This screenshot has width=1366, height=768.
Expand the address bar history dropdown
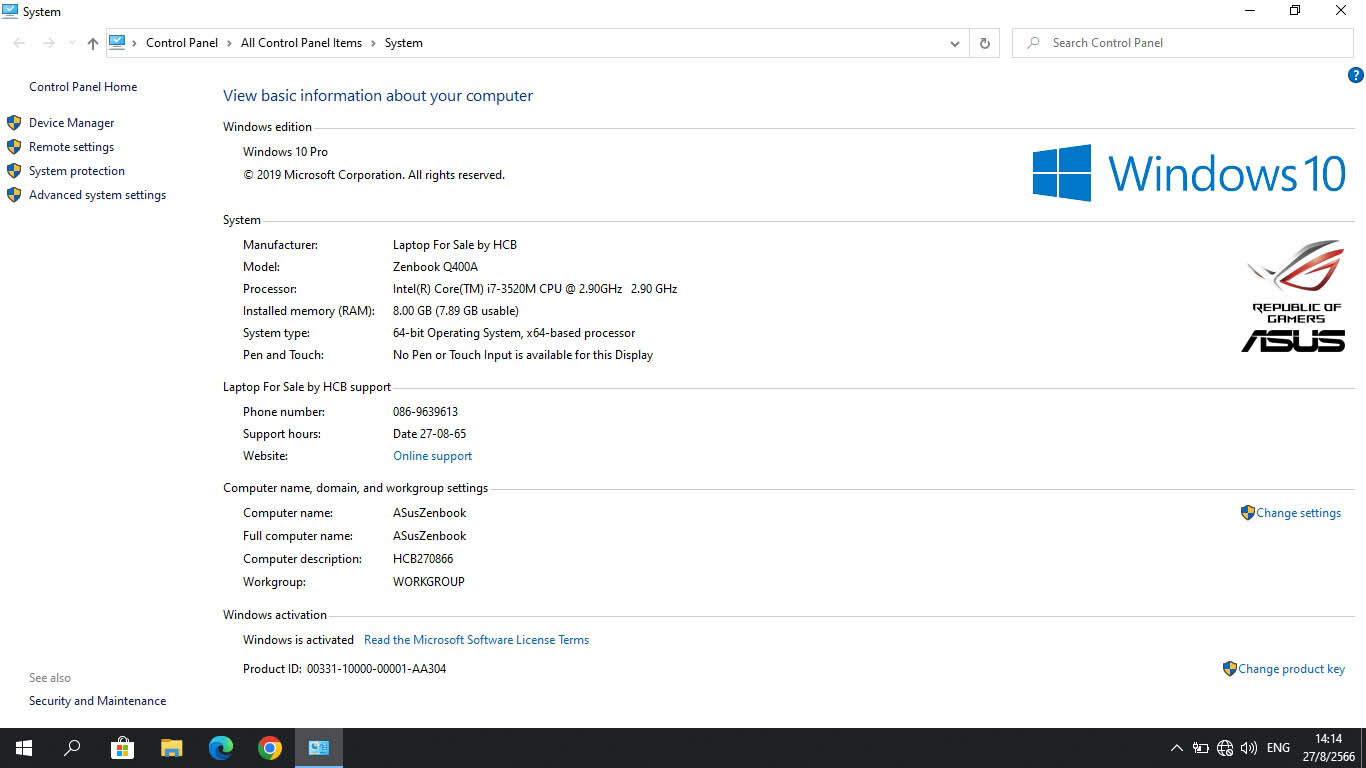(955, 43)
